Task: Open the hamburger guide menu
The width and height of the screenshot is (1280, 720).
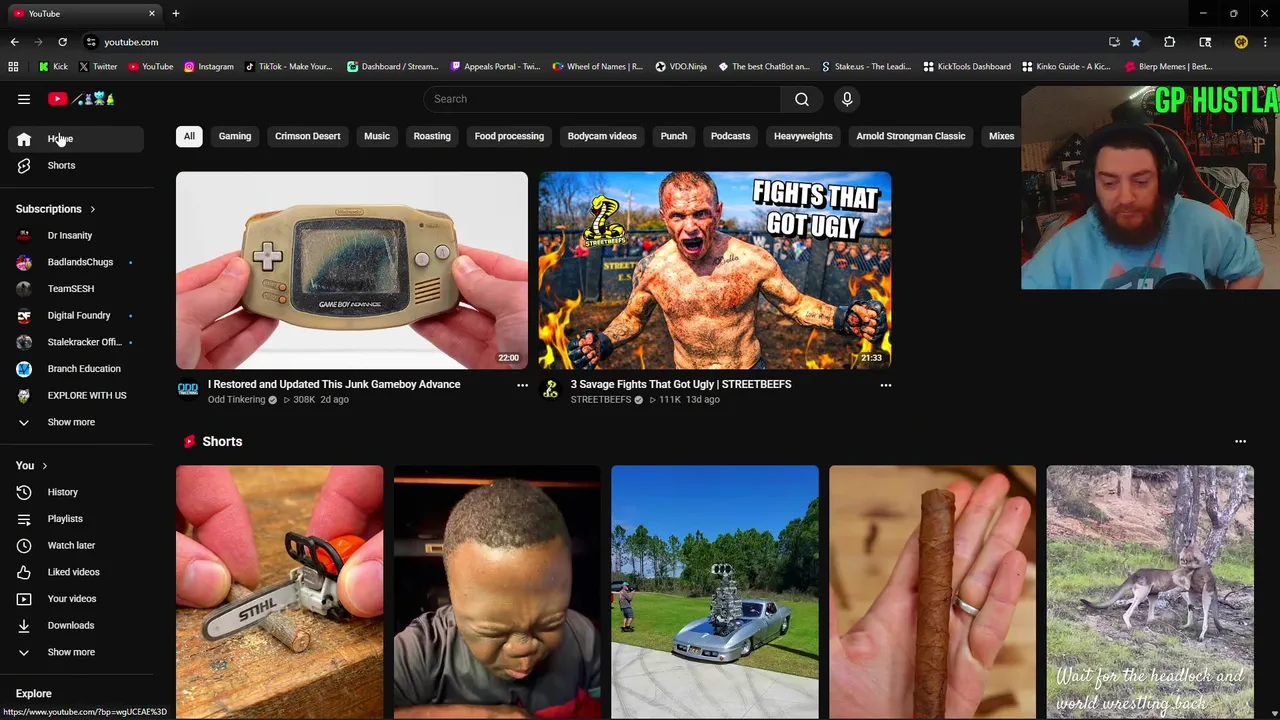Action: (x=24, y=99)
